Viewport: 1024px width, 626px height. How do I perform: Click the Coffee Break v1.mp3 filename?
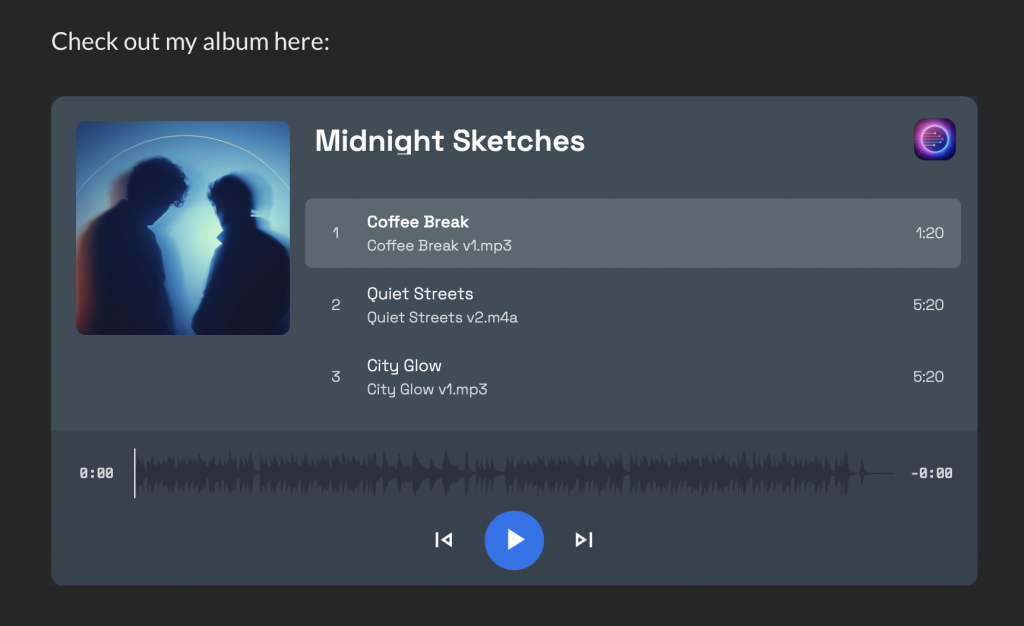(439, 246)
